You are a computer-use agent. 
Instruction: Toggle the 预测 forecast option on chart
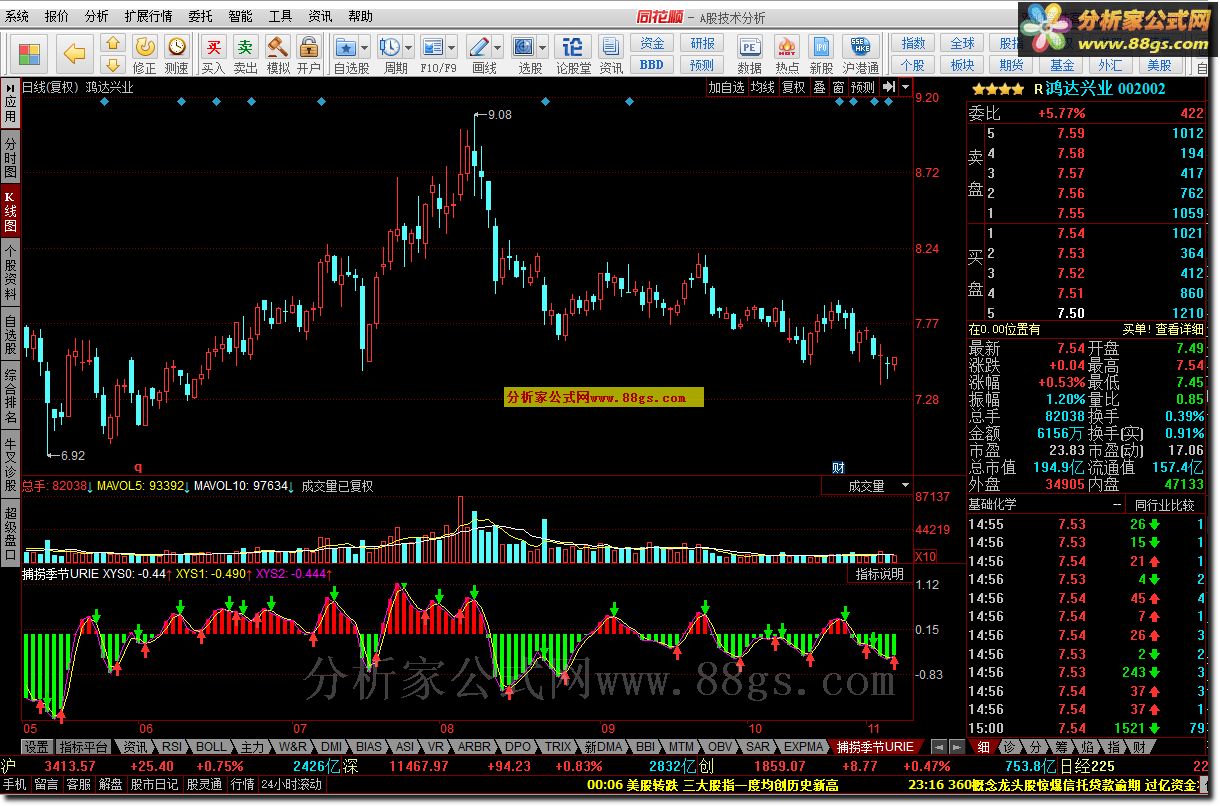point(863,87)
